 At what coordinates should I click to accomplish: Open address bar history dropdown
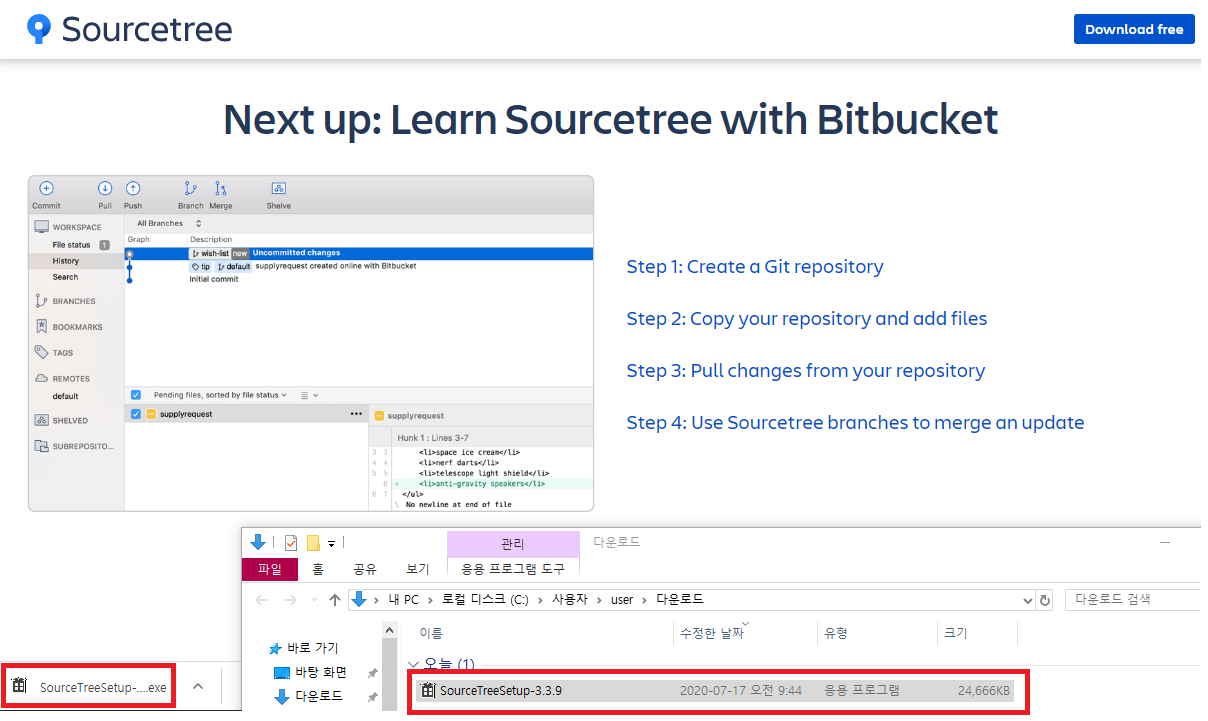[x=1028, y=600]
